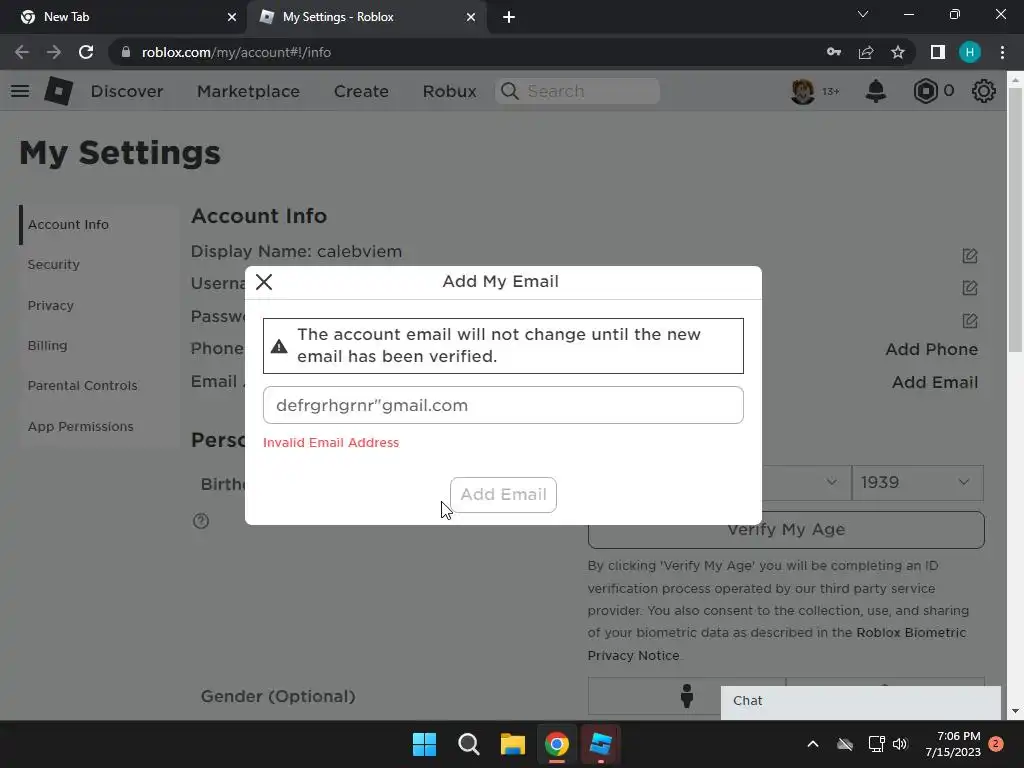Open the Roblox hamburger menu

20,91
